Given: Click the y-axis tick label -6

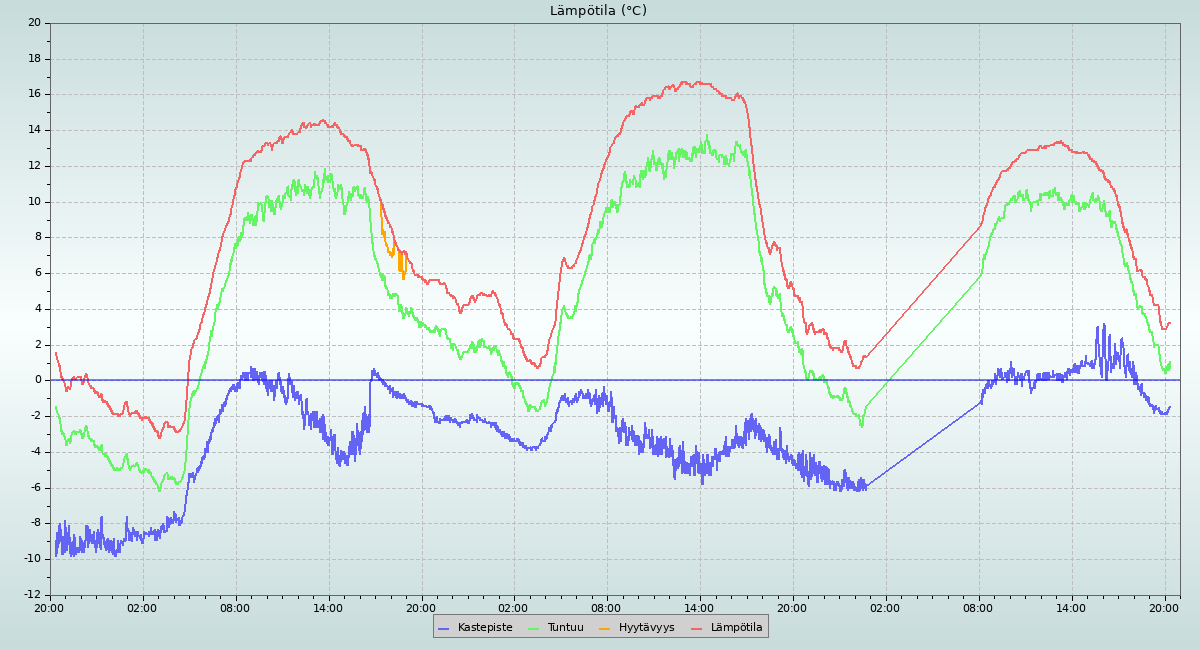Looking at the screenshot, I should [x=34, y=487].
